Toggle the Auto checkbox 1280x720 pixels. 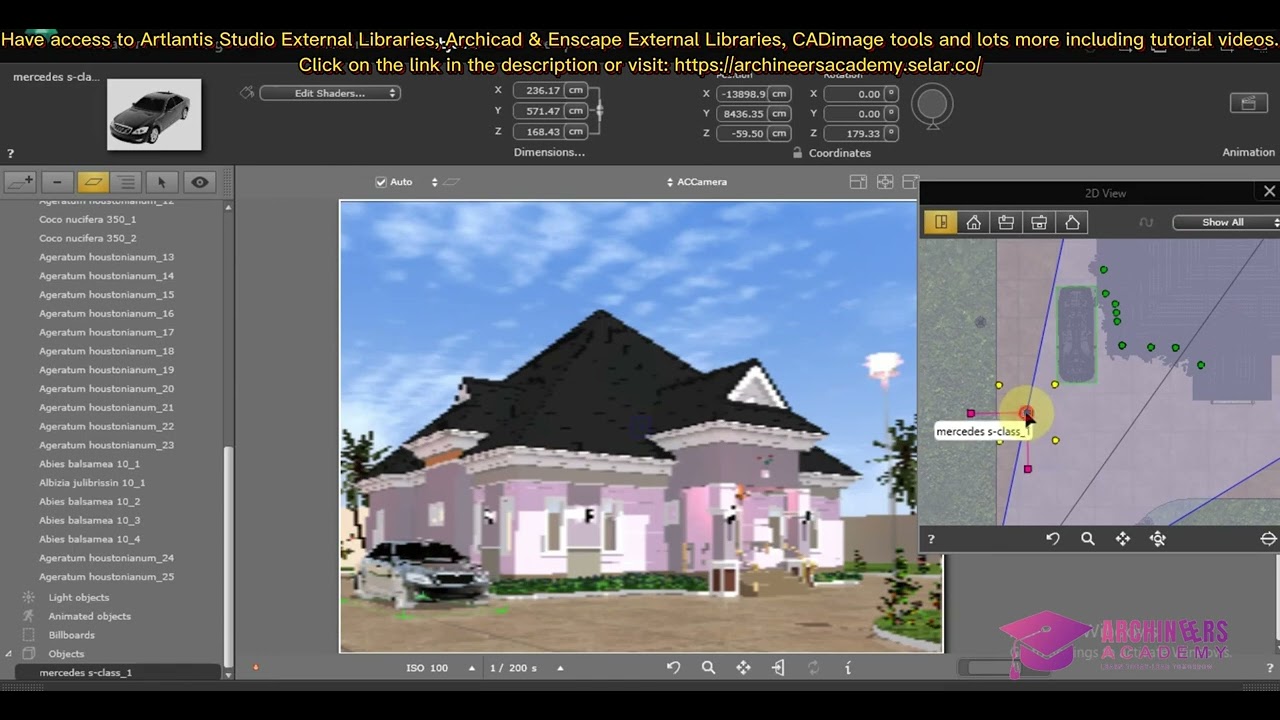coord(380,182)
